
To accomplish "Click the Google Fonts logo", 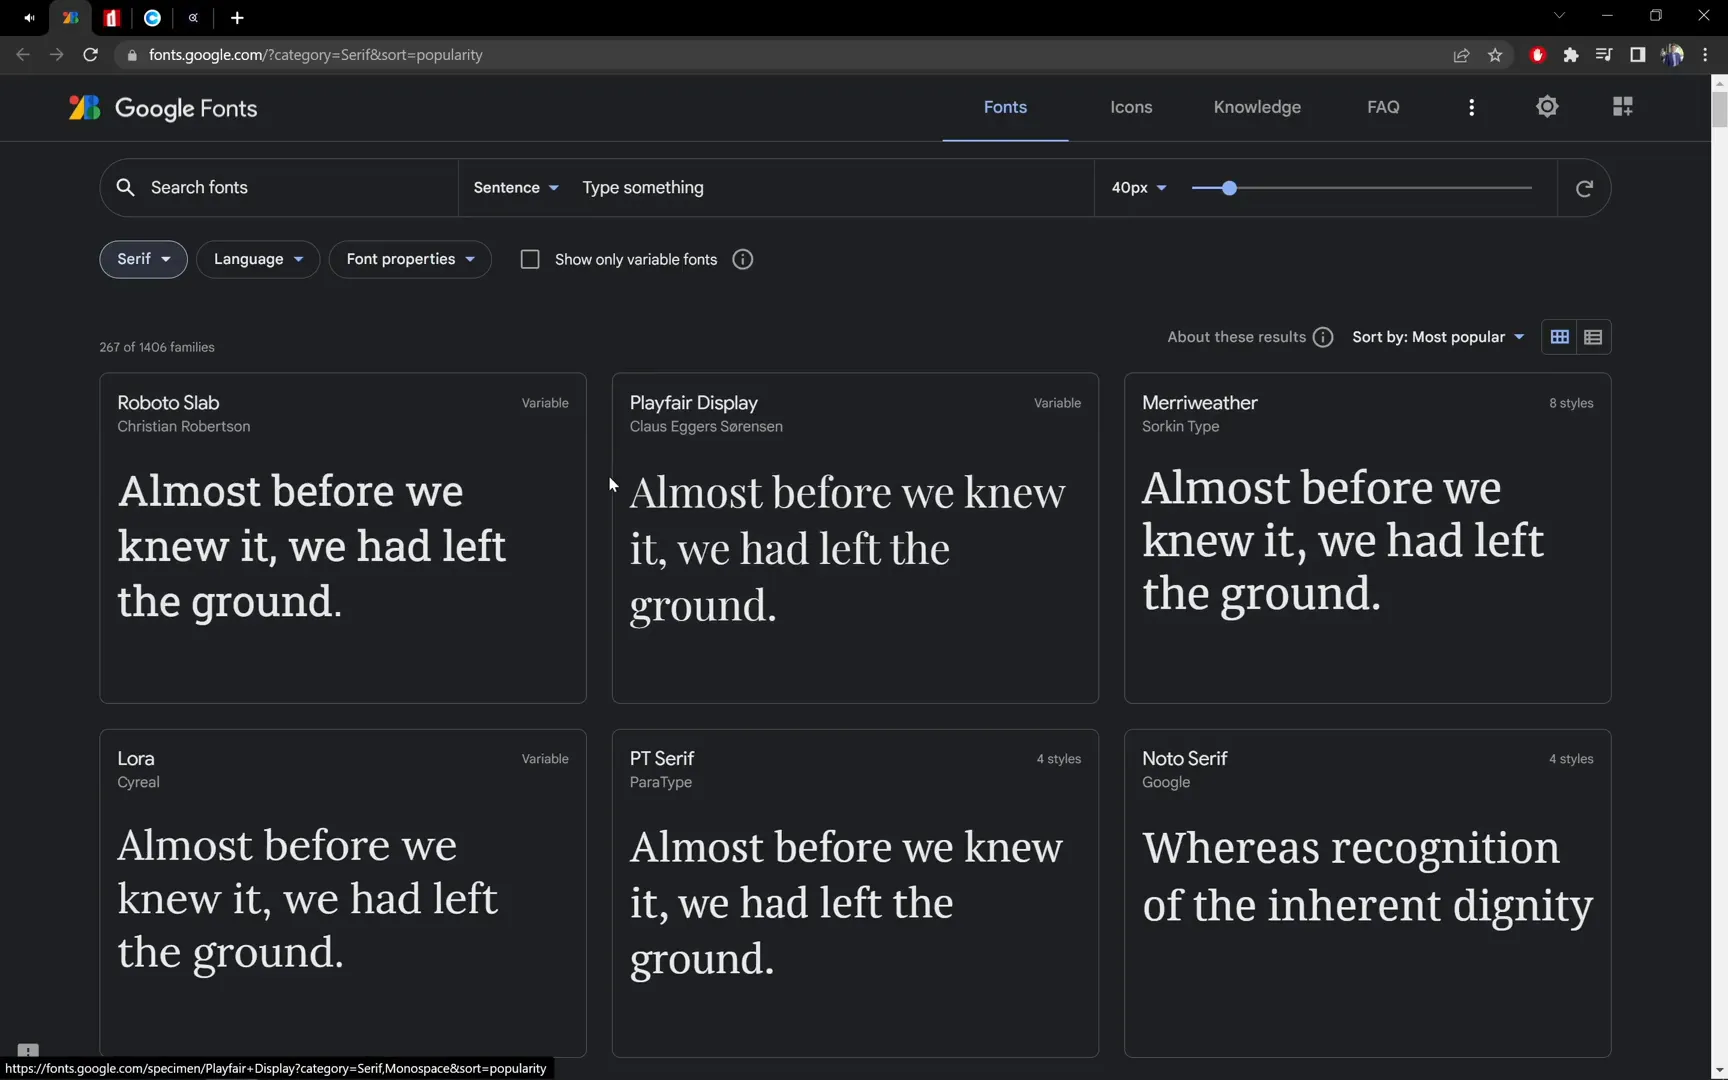I will (x=163, y=108).
